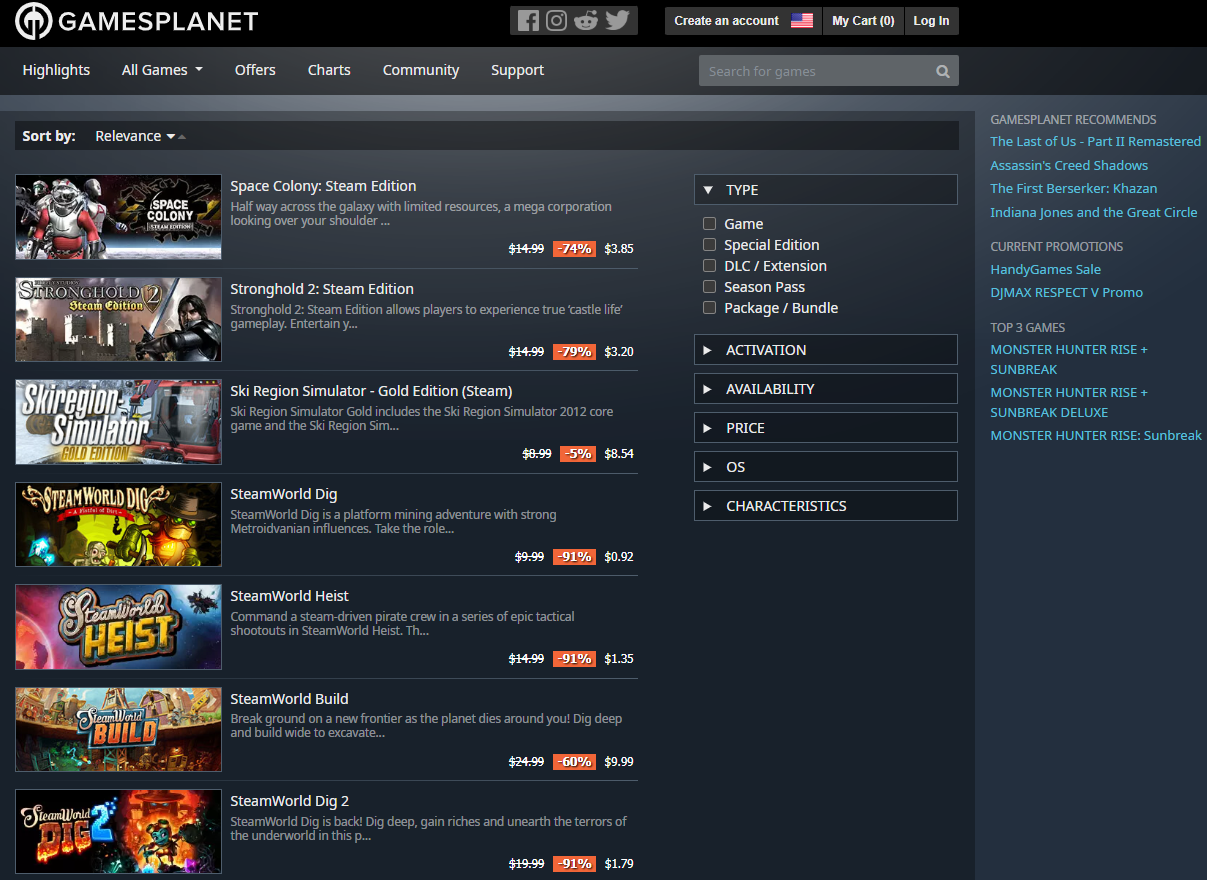Open the All Games menu

[x=162, y=70]
